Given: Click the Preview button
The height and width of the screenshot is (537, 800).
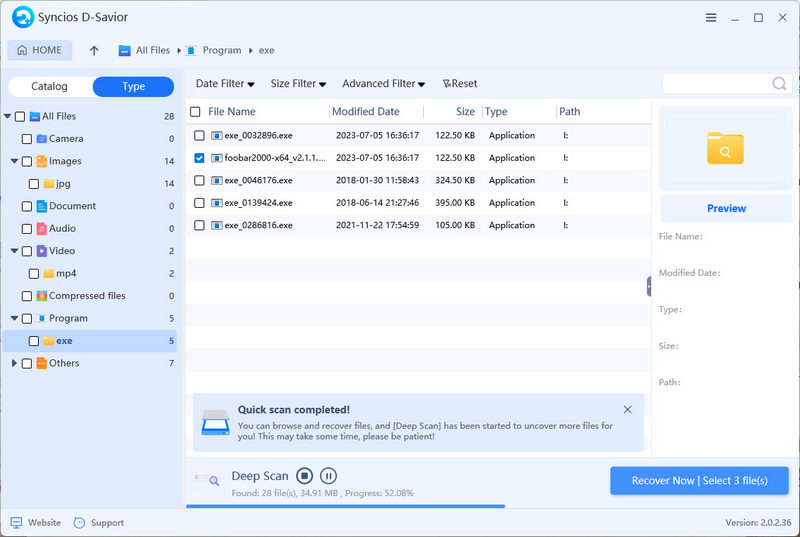Looking at the screenshot, I should click(726, 209).
